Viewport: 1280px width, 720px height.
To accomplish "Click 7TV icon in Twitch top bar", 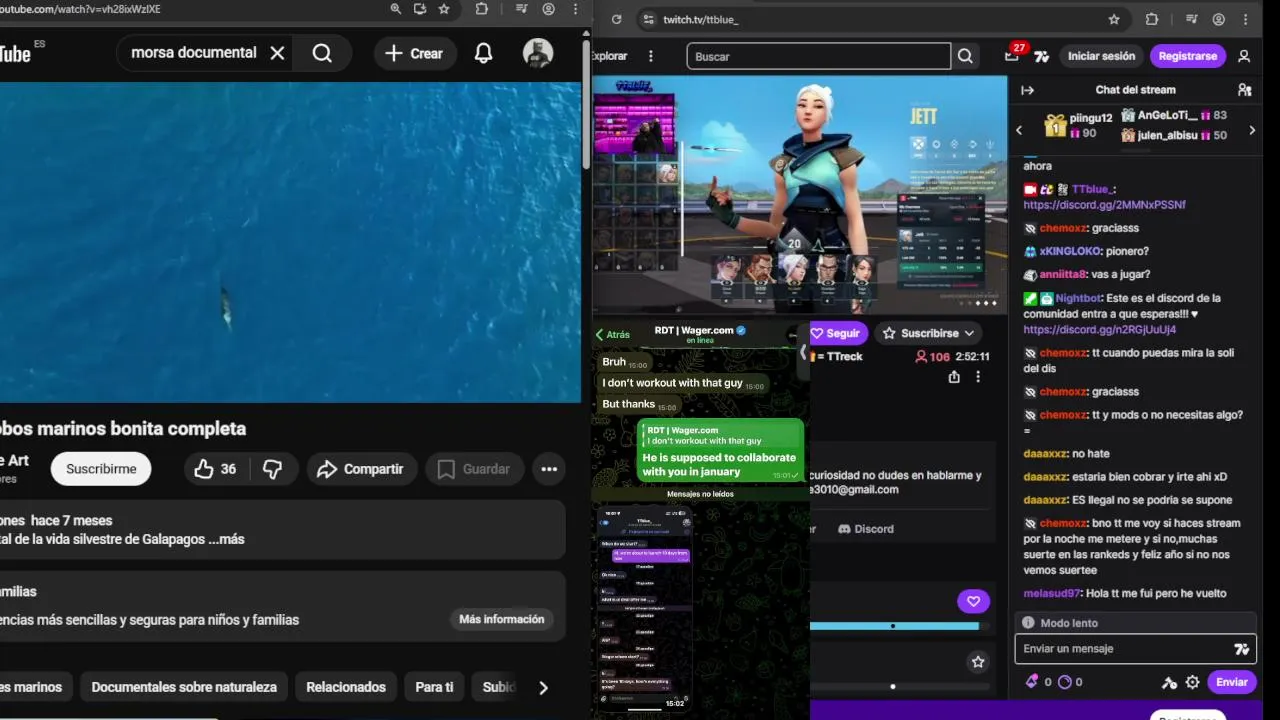I will coord(1042,57).
